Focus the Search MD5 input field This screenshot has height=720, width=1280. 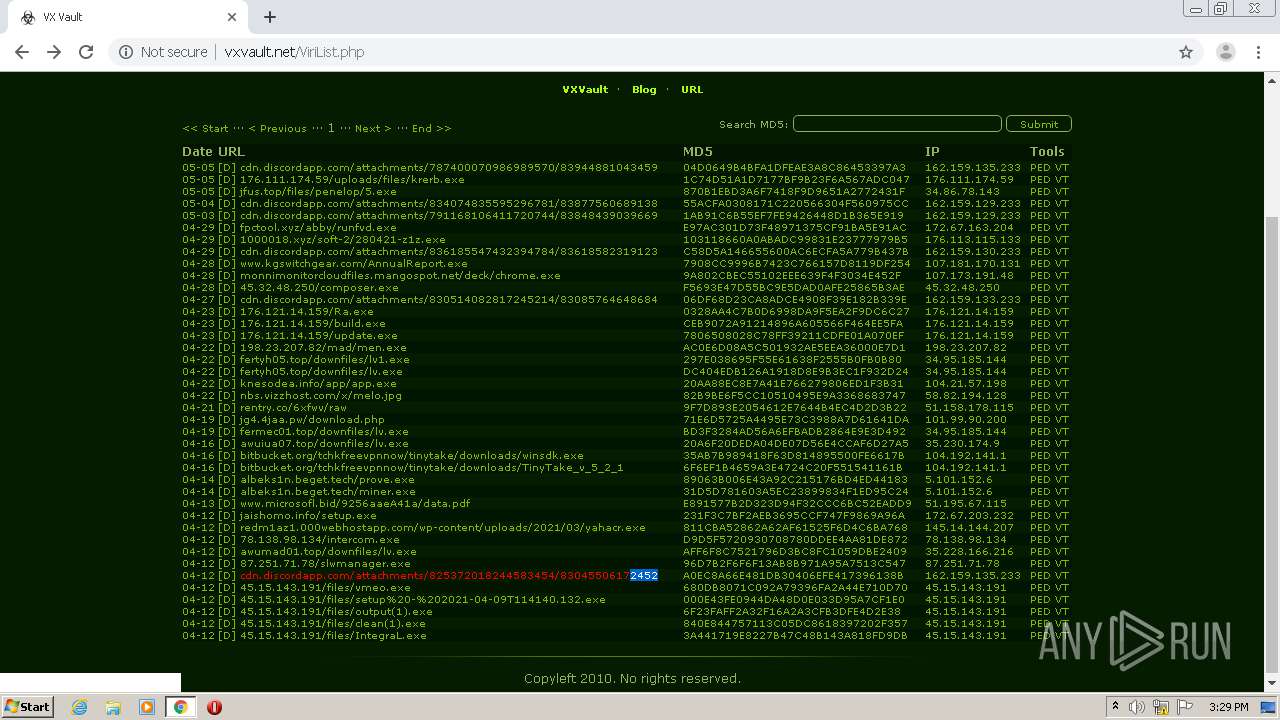click(x=897, y=124)
